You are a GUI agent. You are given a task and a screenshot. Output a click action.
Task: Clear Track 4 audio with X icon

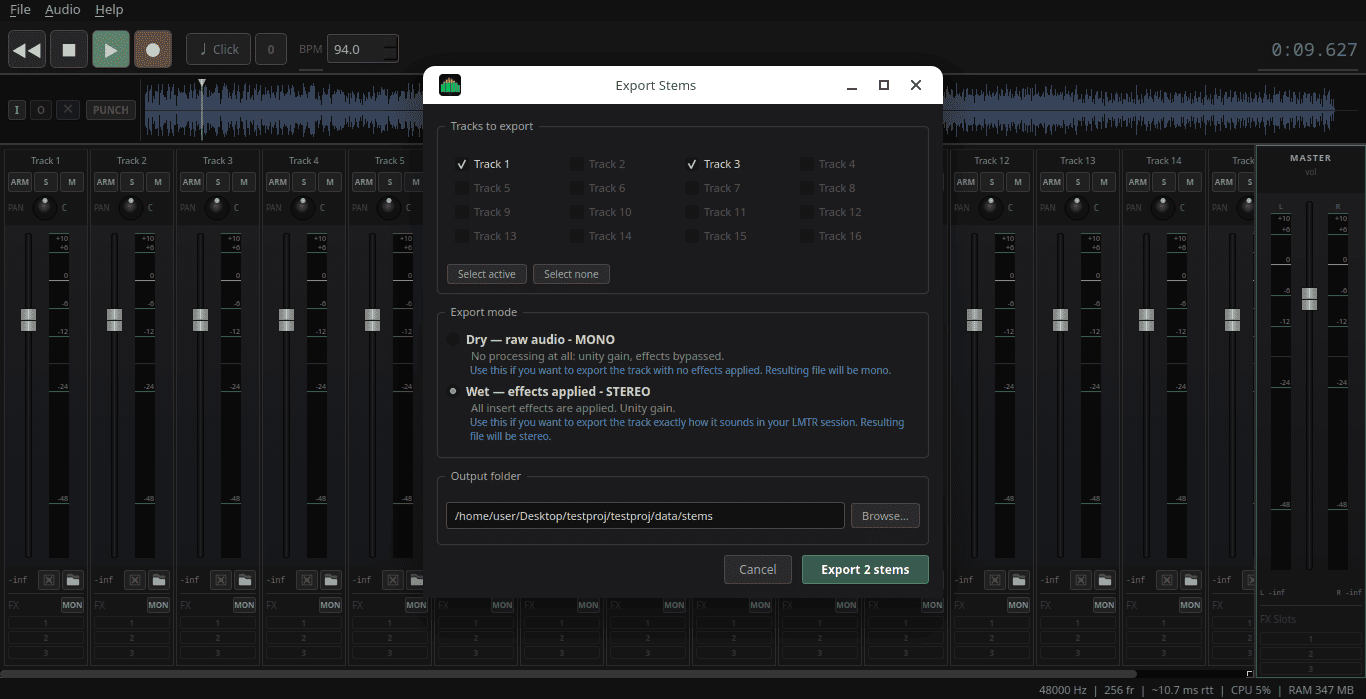tap(307, 579)
